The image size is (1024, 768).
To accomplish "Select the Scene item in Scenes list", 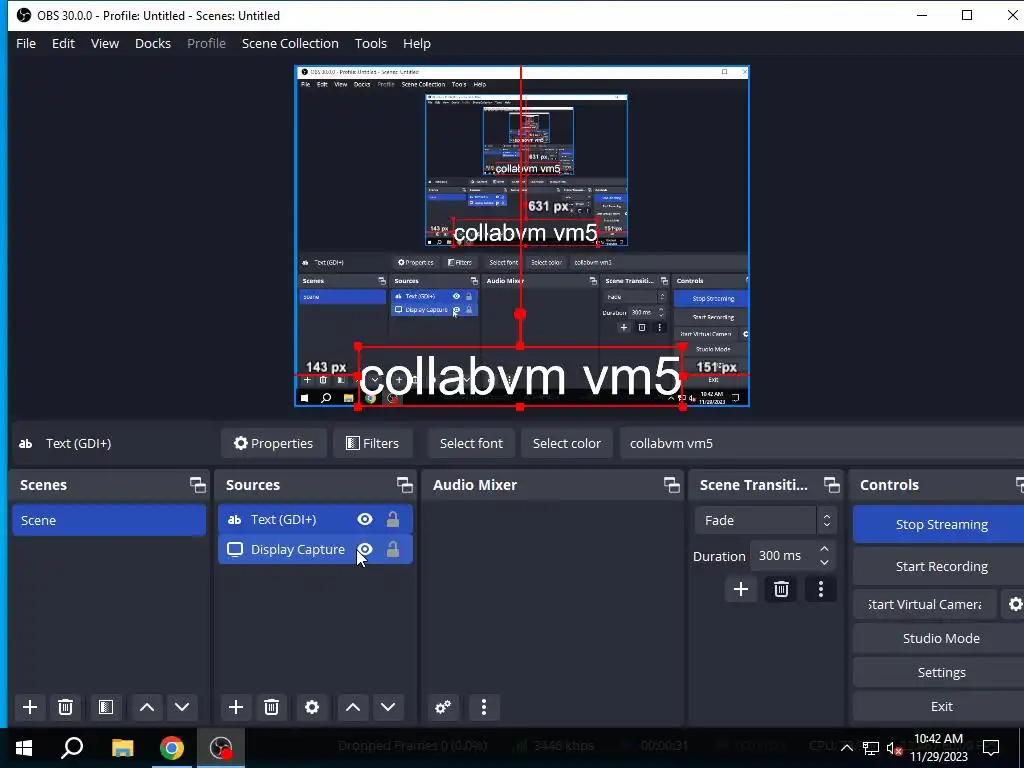I will (108, 520).
